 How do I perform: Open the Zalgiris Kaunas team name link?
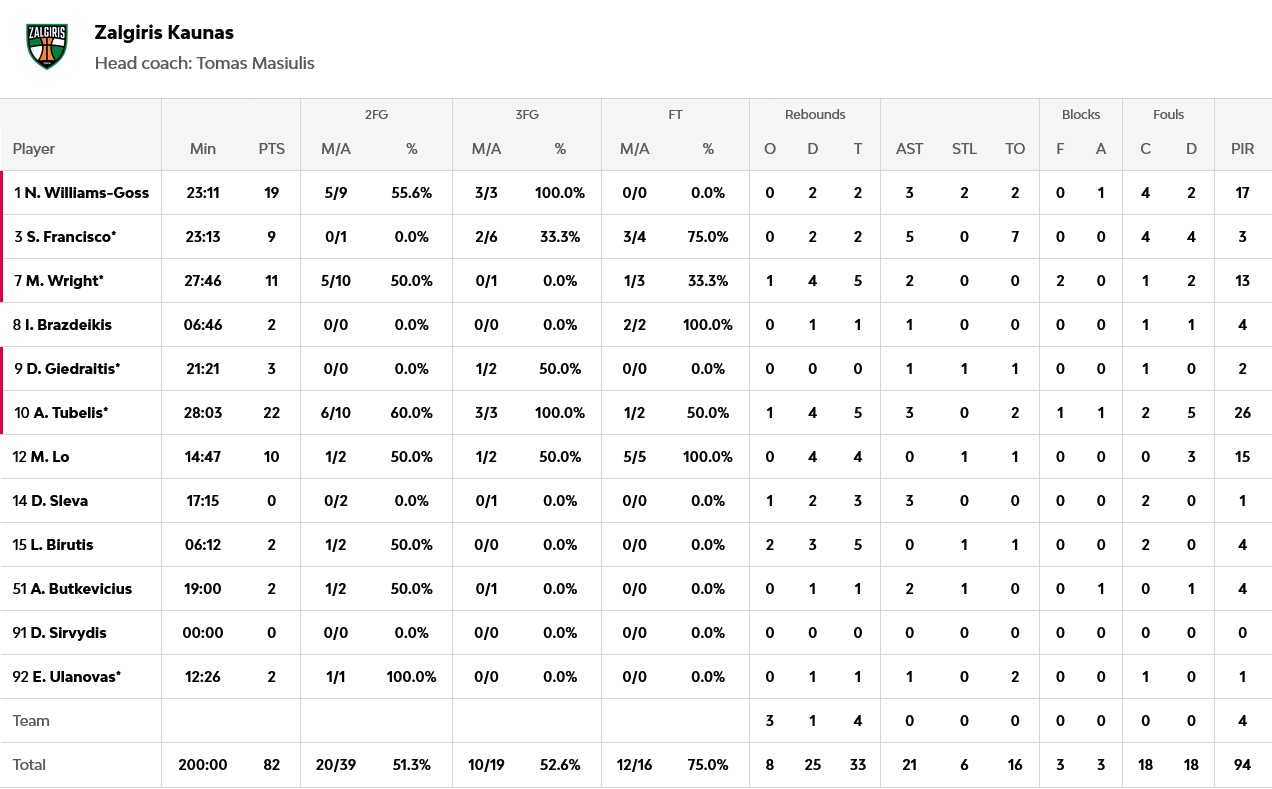(164, 32)
